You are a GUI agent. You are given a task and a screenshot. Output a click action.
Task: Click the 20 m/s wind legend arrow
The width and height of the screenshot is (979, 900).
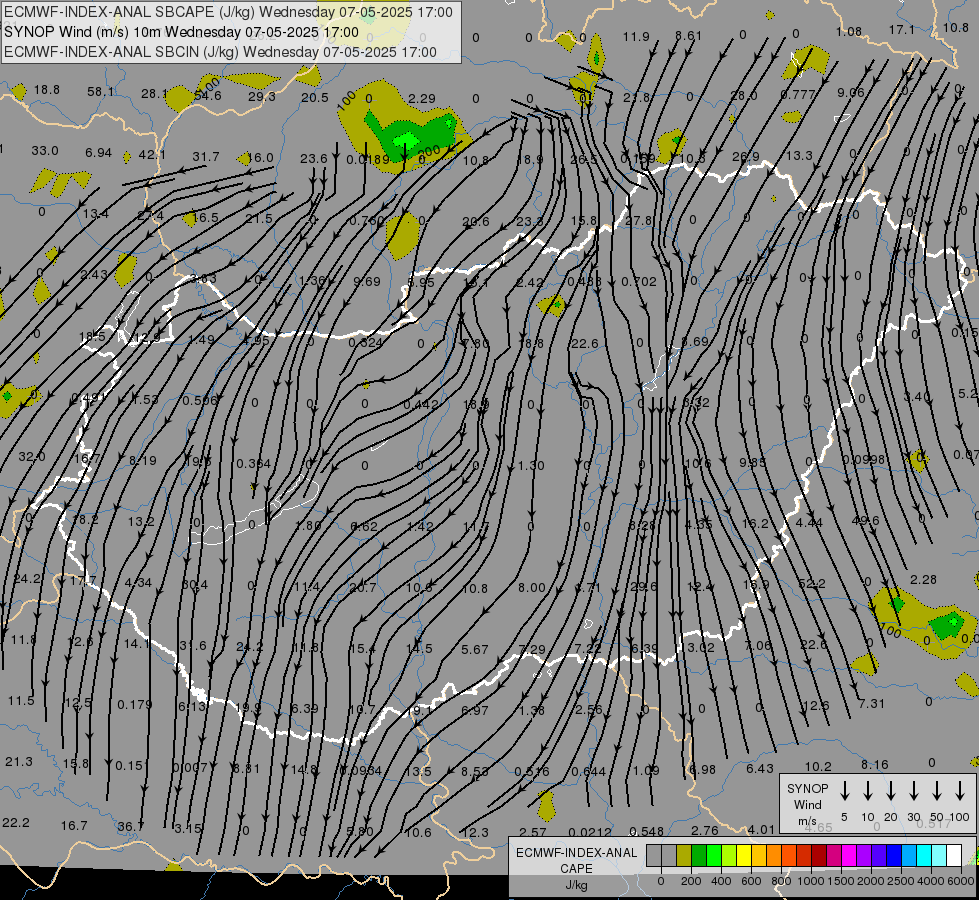pos(890,791)
